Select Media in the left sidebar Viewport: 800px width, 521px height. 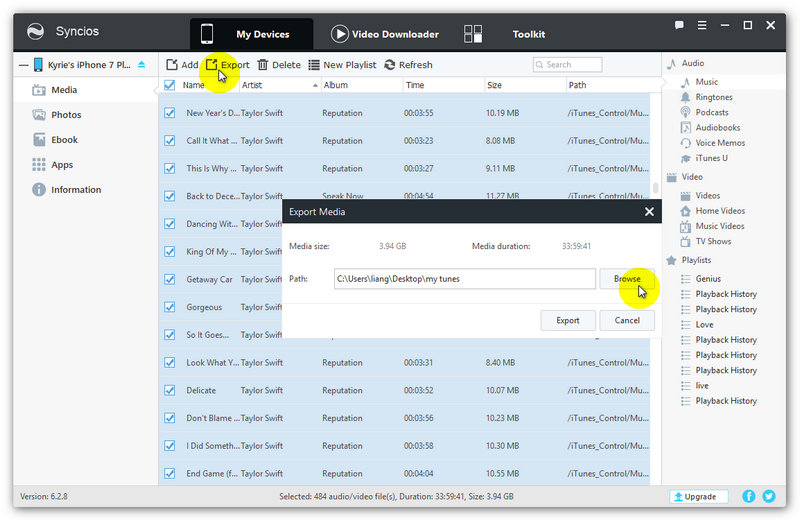tap(86, 90)
